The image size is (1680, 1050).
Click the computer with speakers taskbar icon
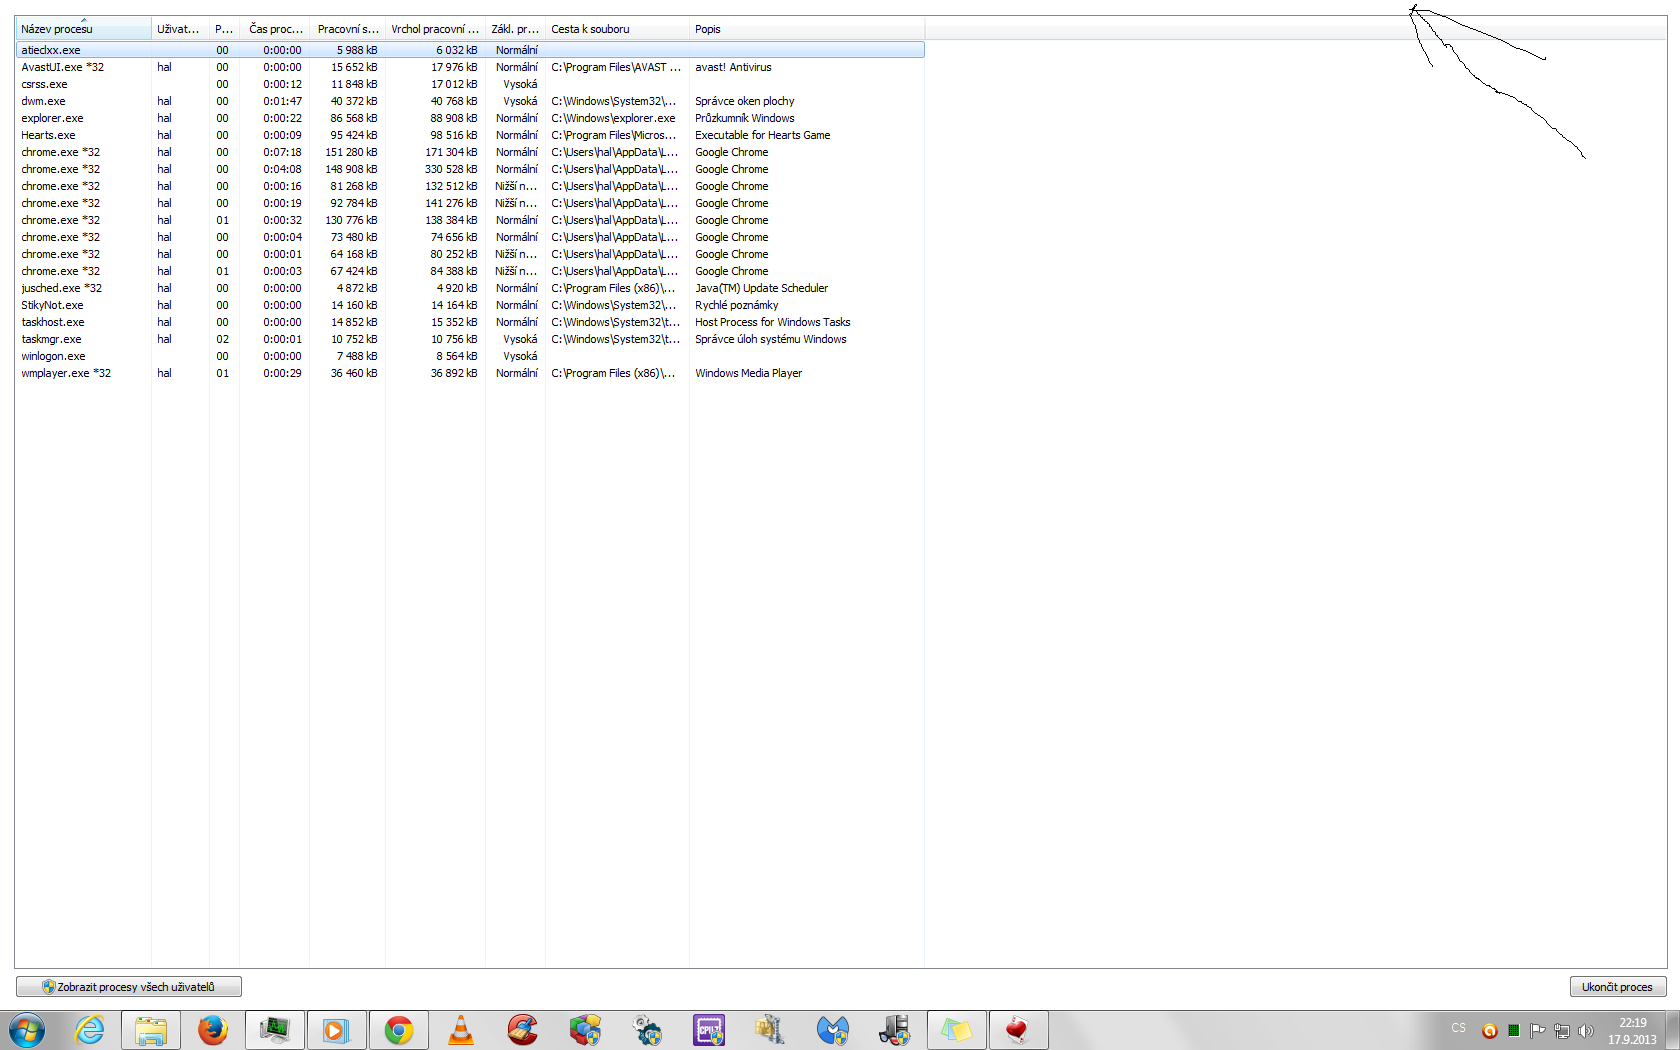(895, 1030)
